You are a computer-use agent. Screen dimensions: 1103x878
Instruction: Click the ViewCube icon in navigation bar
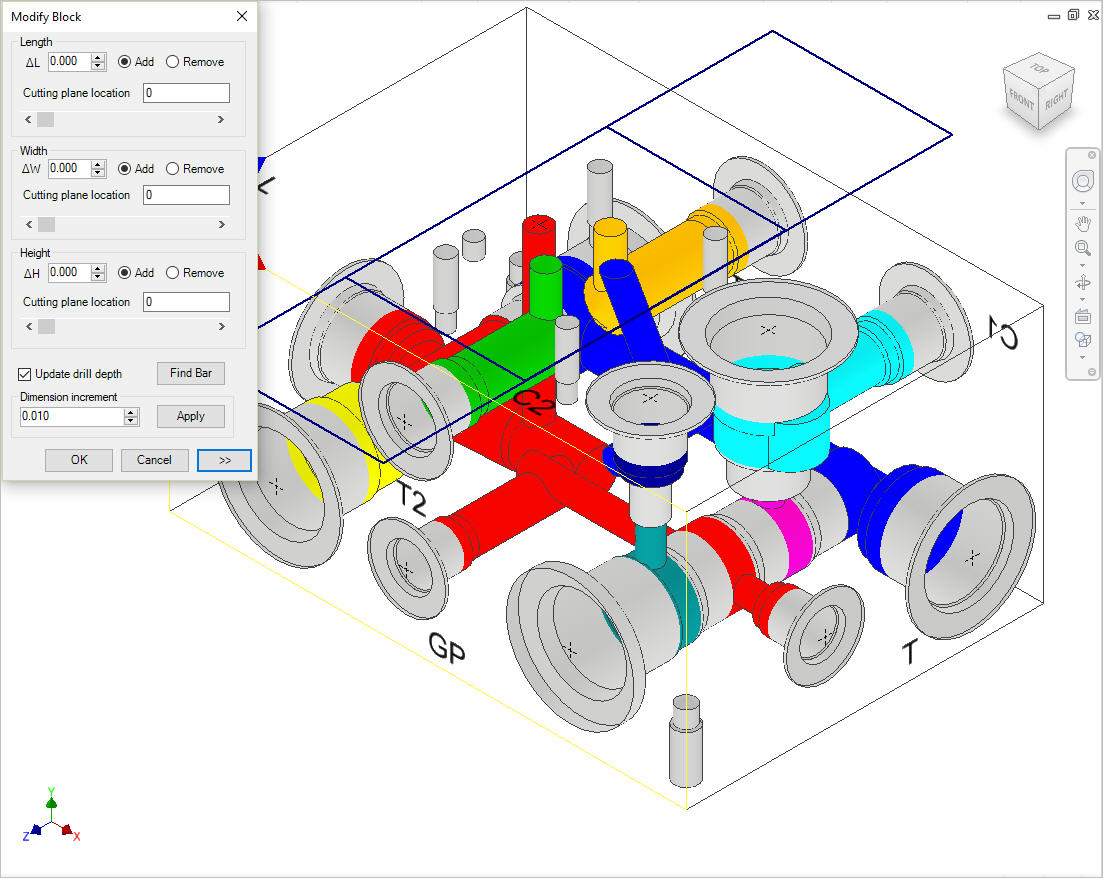pos(1082,341)
